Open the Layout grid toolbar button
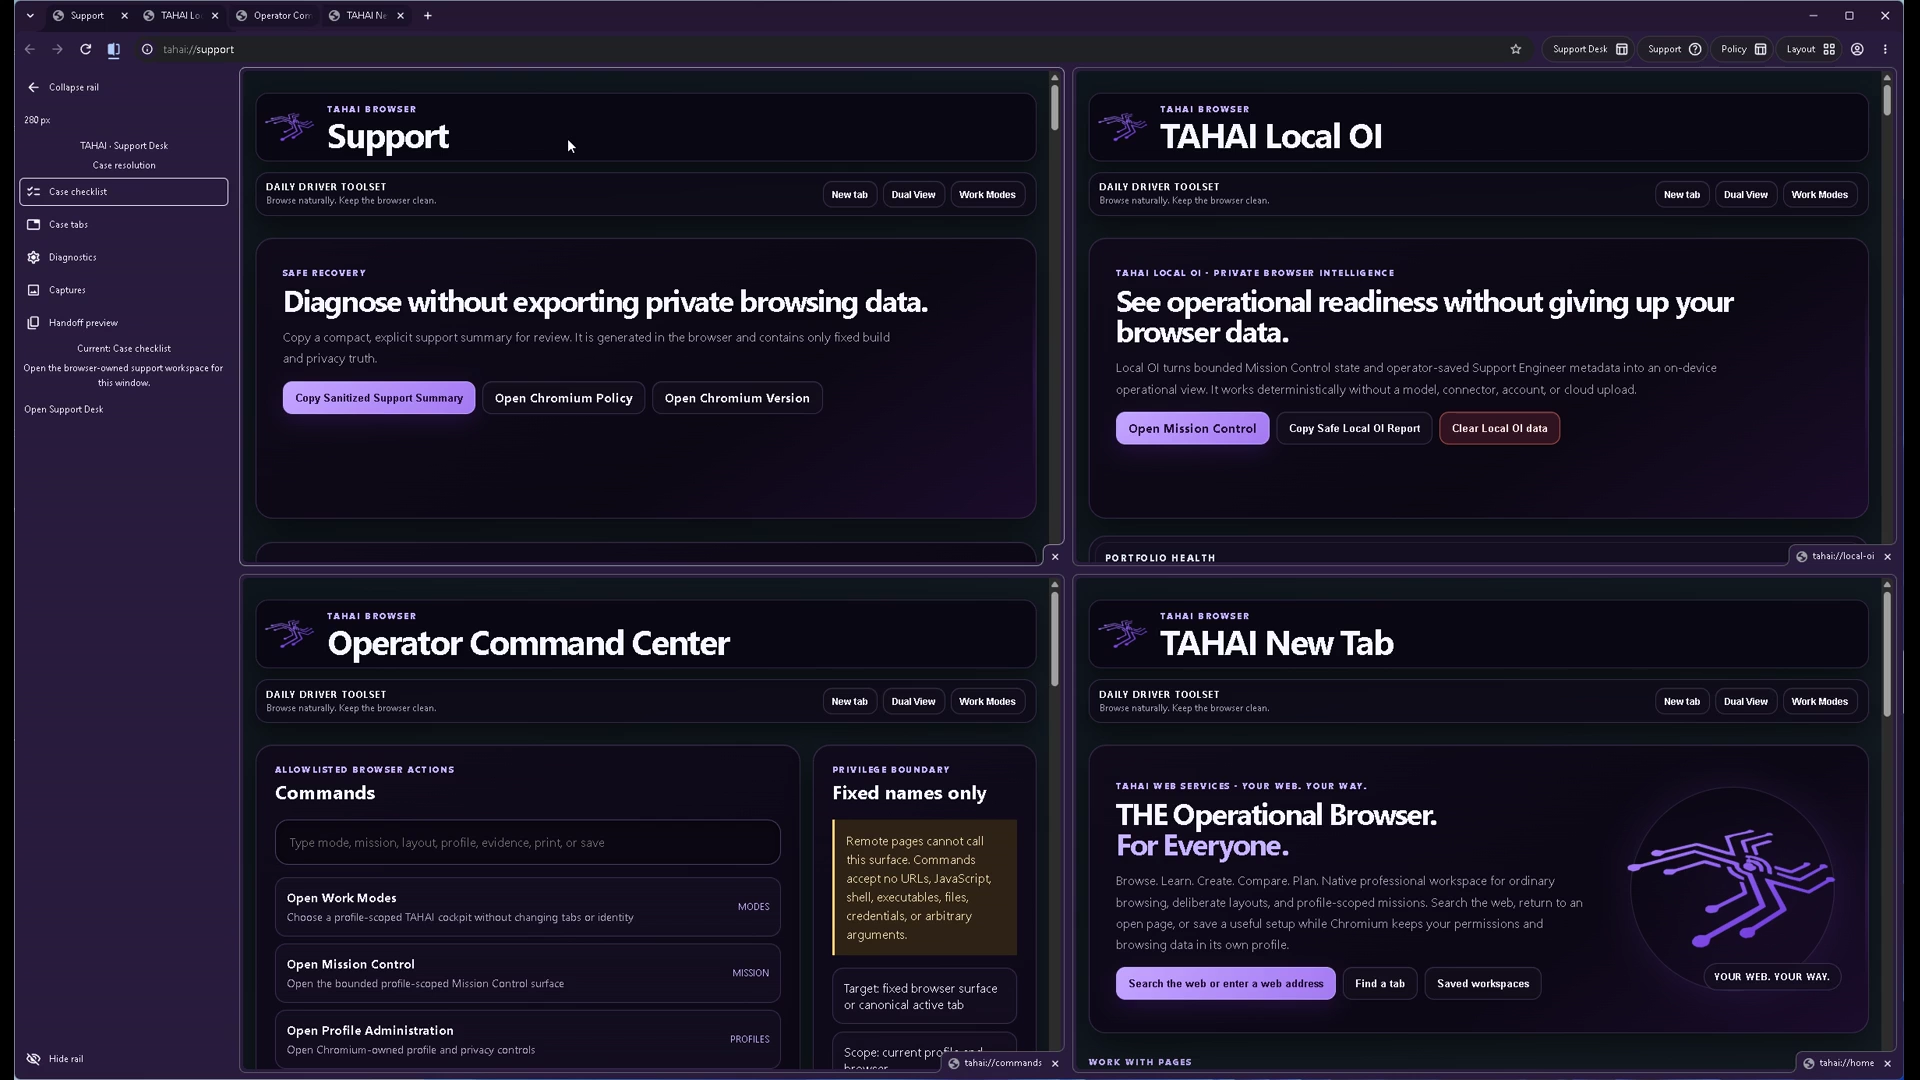This screenshot has height=1080, width=1920. (1811, 49)
